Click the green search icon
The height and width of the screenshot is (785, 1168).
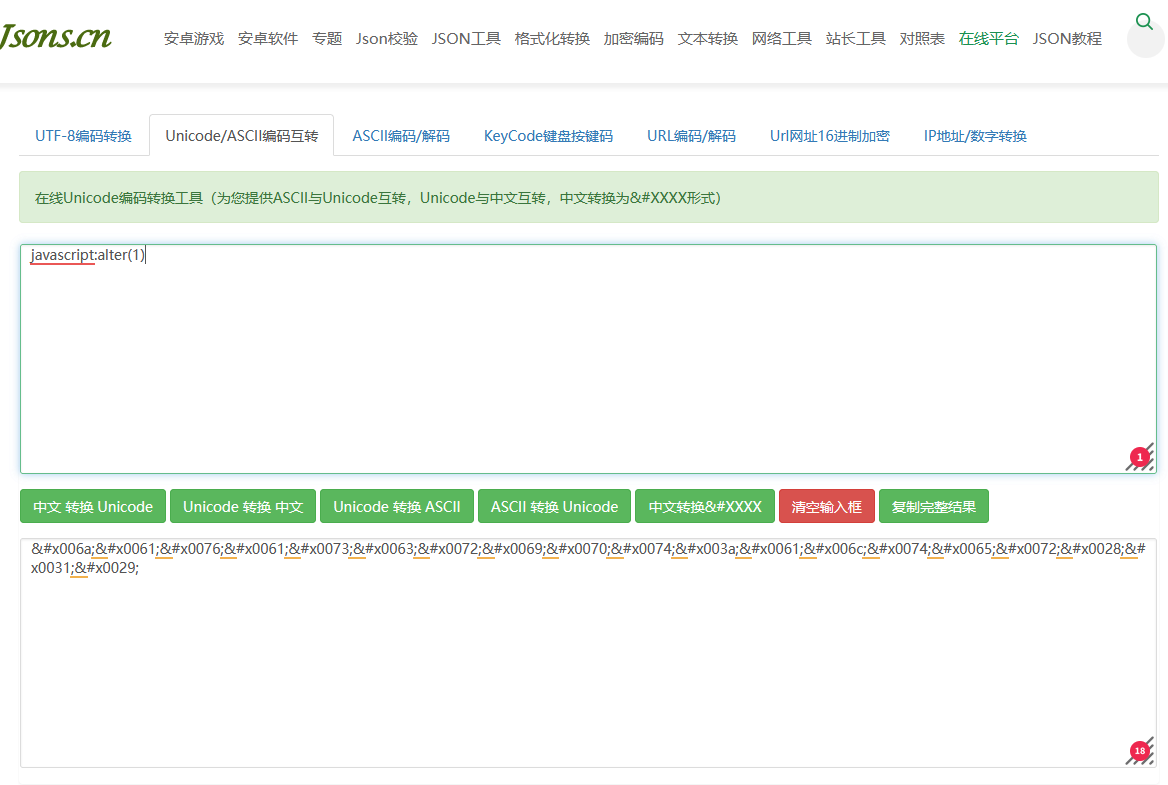(1144, 19)
